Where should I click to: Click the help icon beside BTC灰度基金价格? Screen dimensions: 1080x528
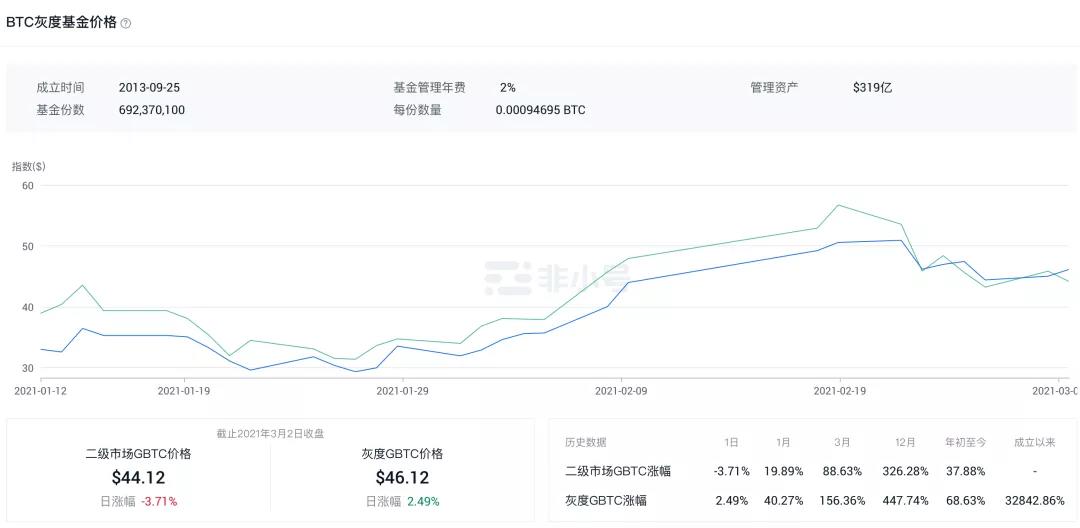125,23
